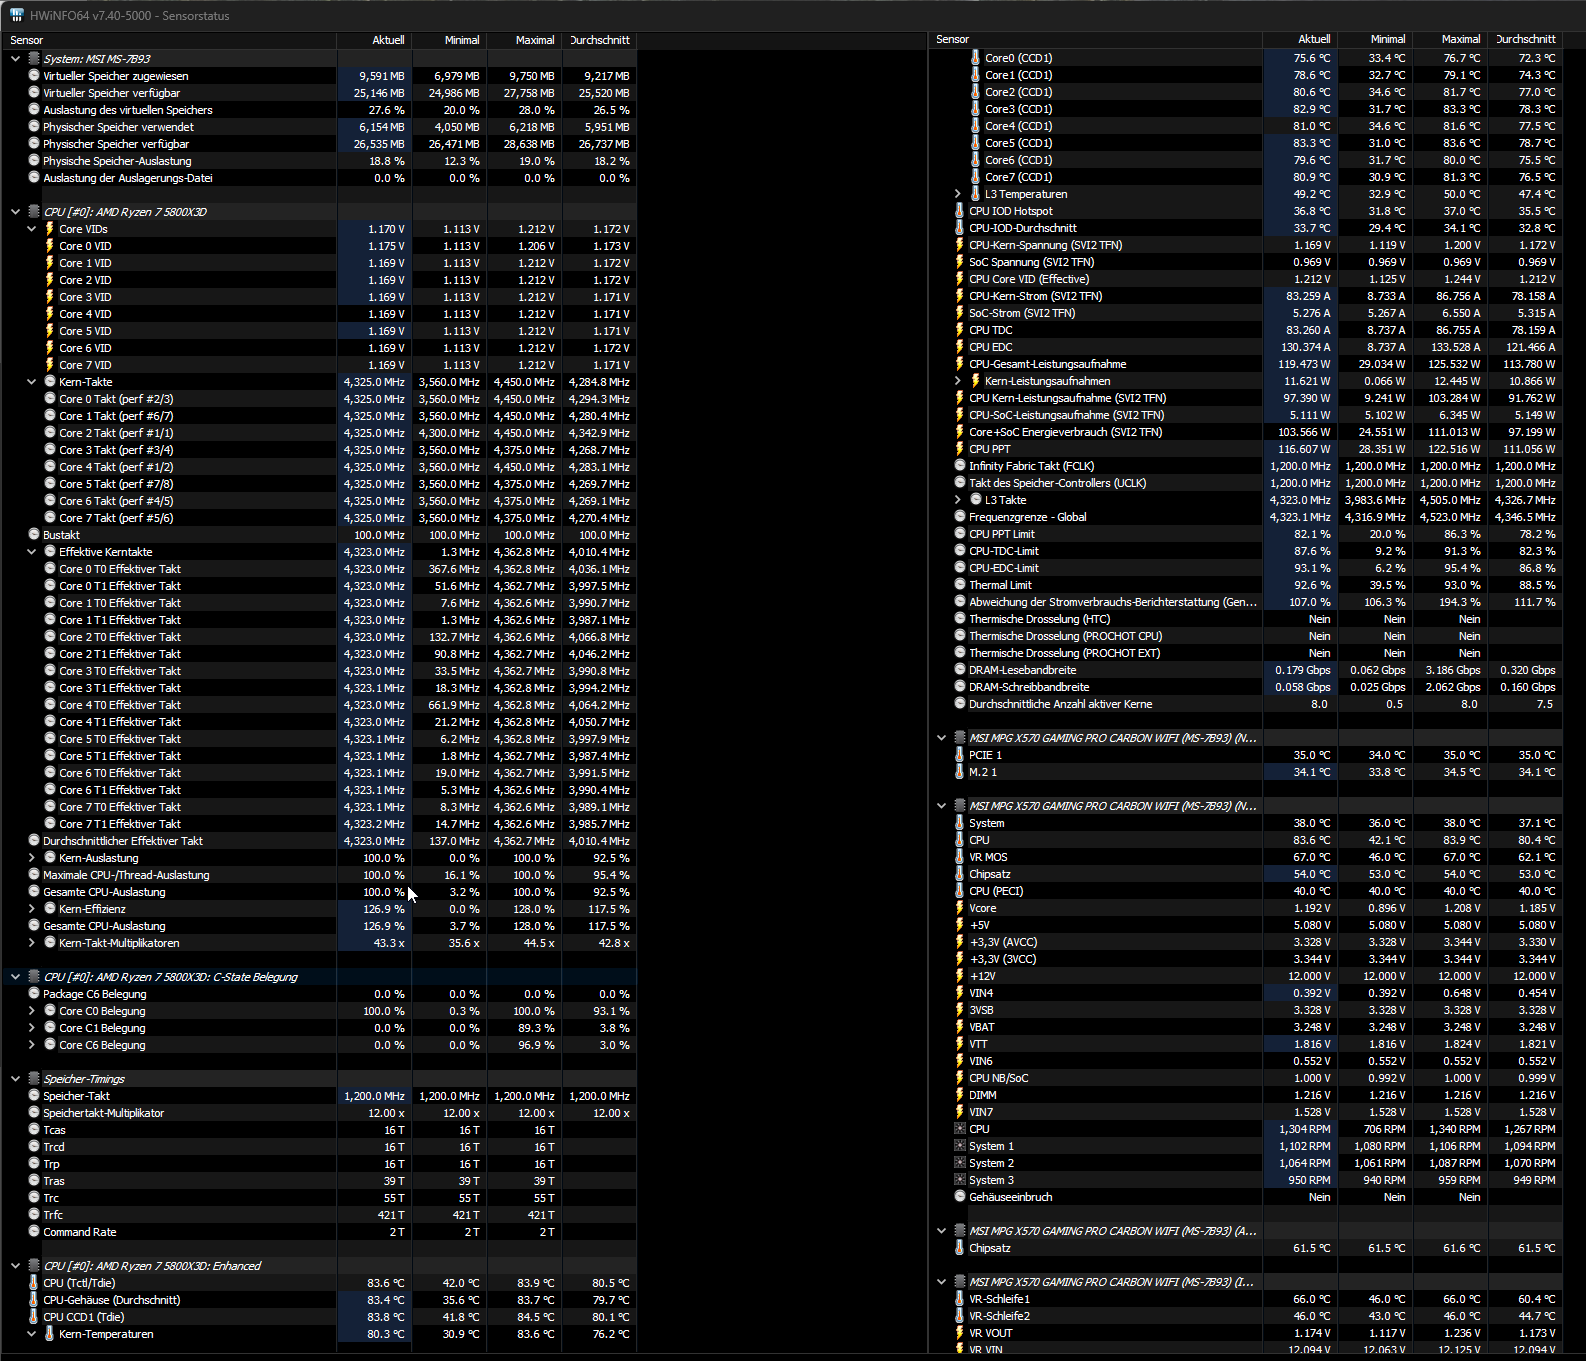Expand the Kern-Effizienz row
Viewport: 1586px width, 1361px height.
point(31,909)
